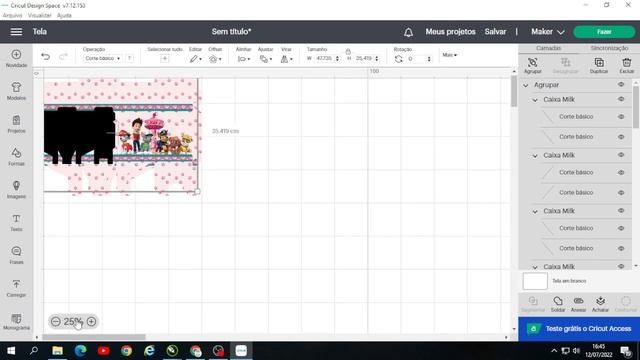Screen dimensions: 640x360
Task: Switch to the Camadas tab
Action: tap(548, 48)
